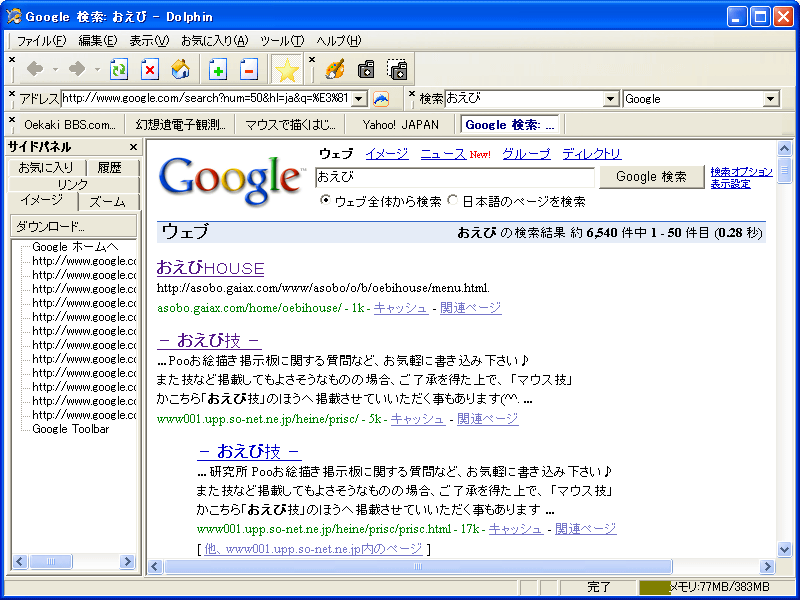Close the 検索 toolbar with its X
Image resolution: width=800 pixels, height=600 pixels.
tap(412, 93)
